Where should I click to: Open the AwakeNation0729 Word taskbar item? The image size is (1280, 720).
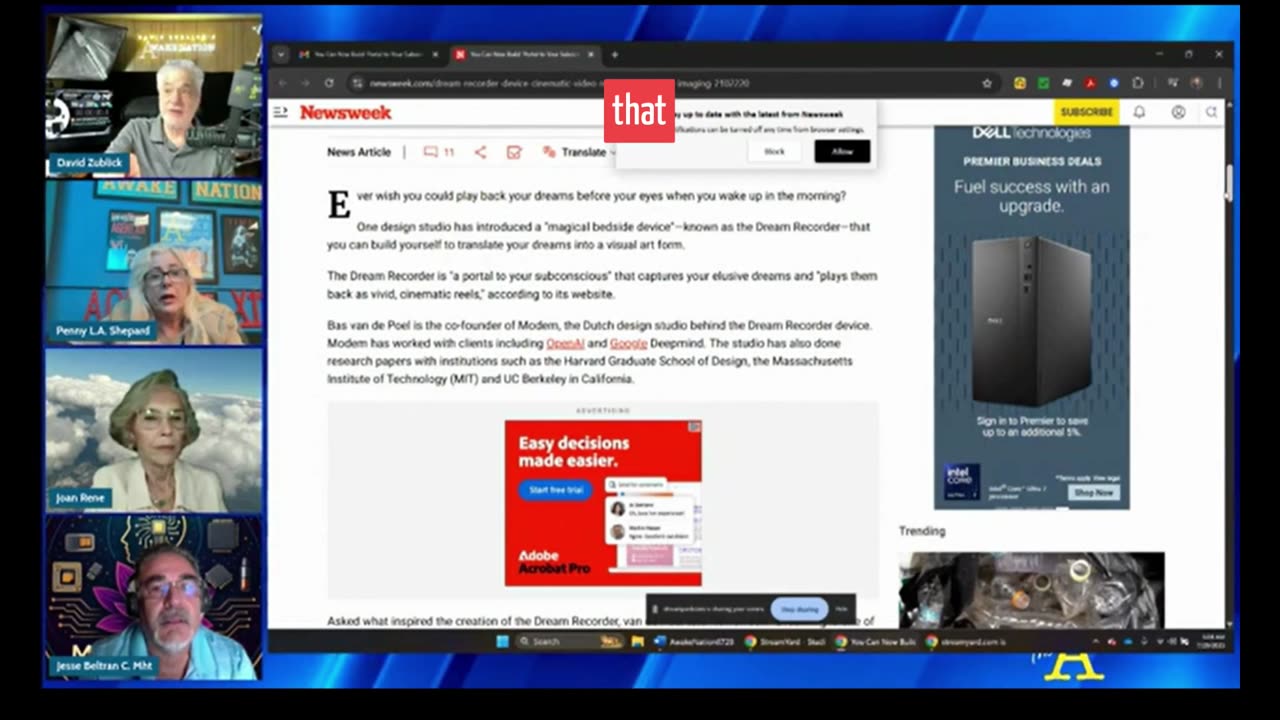694,642
